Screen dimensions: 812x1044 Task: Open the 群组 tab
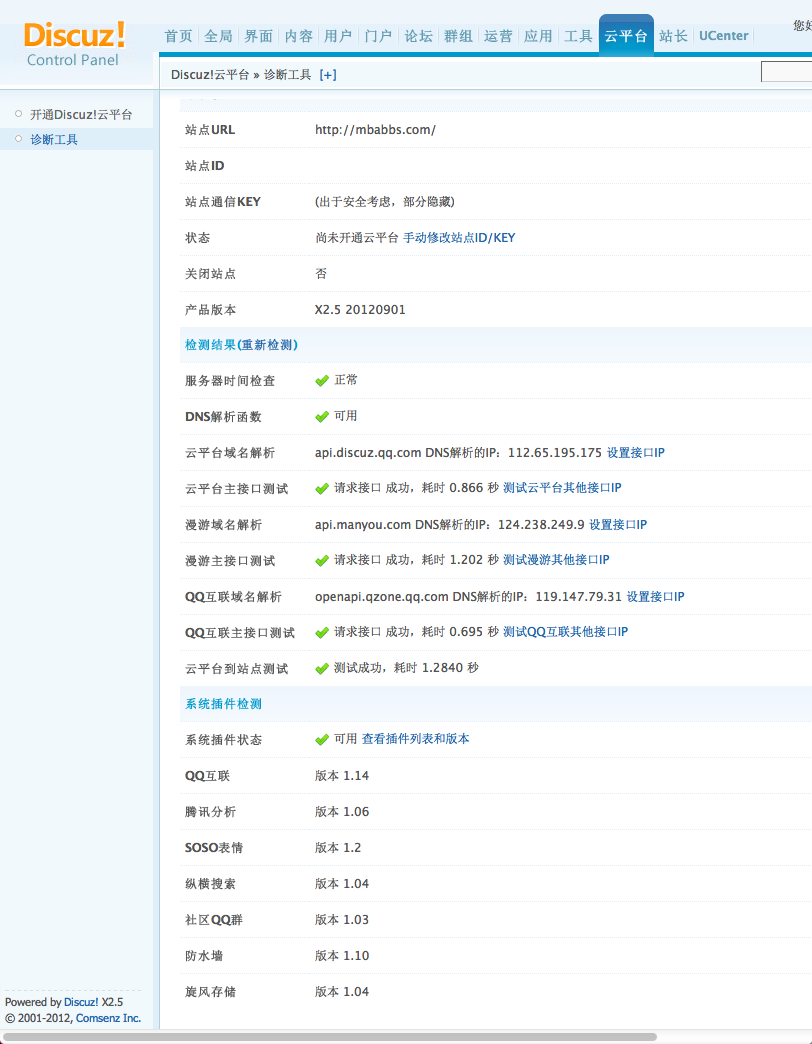[x=458, y=36]
